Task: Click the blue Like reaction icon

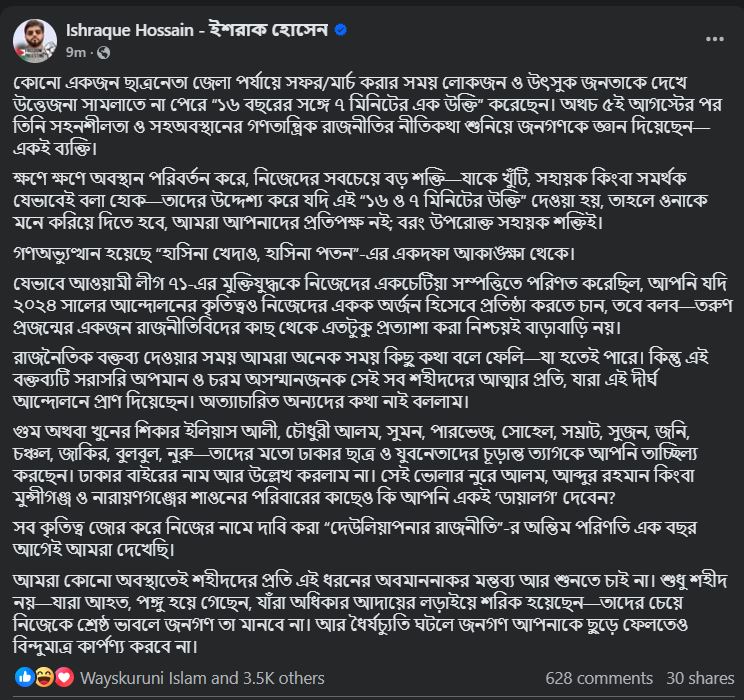Action: [24, 678]
